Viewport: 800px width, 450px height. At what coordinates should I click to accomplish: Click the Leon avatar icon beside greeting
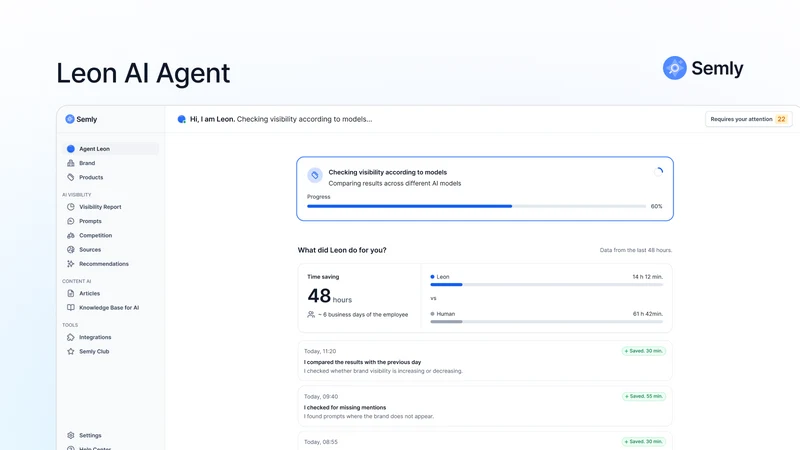click(181, 119)
